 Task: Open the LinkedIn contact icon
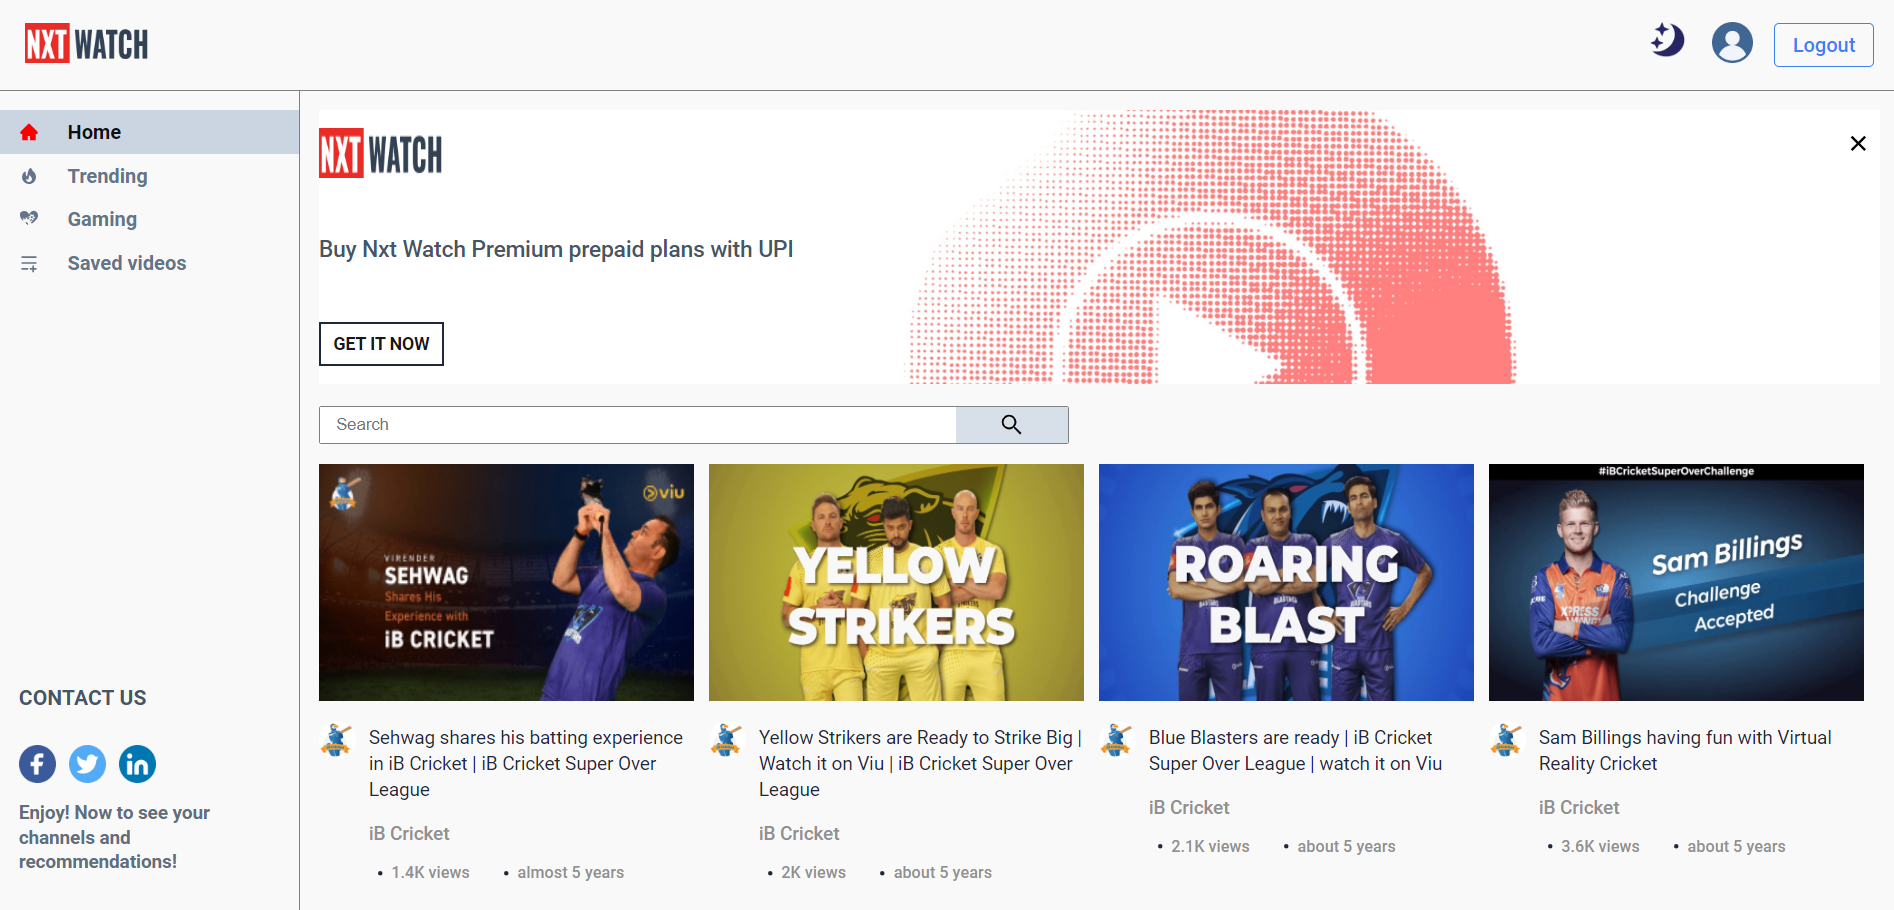(x=137, y=765)
